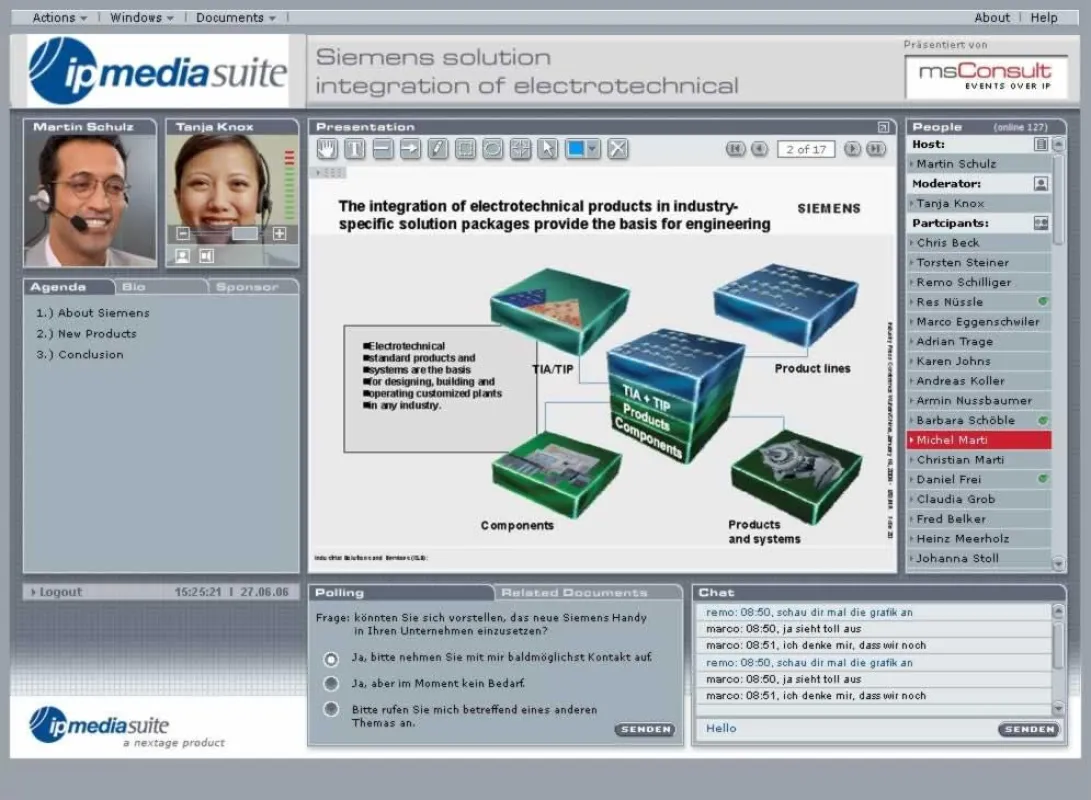Expand participant Remo Schilliger
1091x800 pixels.
980,282
